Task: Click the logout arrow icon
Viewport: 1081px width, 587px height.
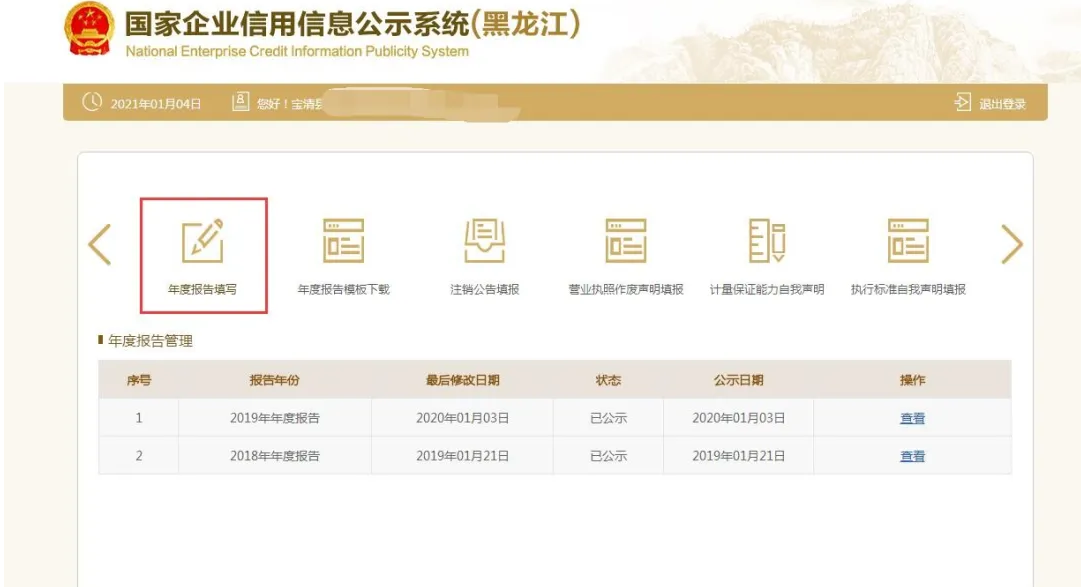Action: (962, 103)
